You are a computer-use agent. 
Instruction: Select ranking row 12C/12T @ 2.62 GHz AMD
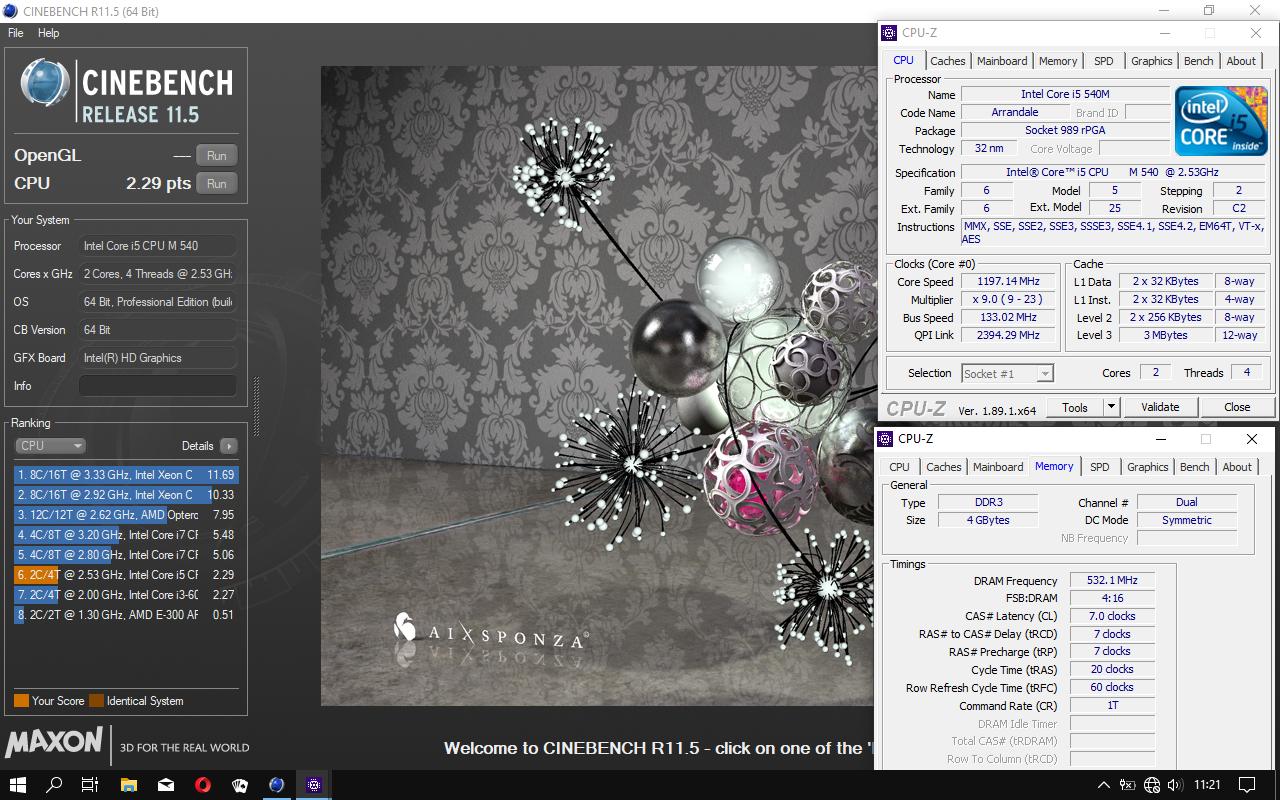(126, 515)
